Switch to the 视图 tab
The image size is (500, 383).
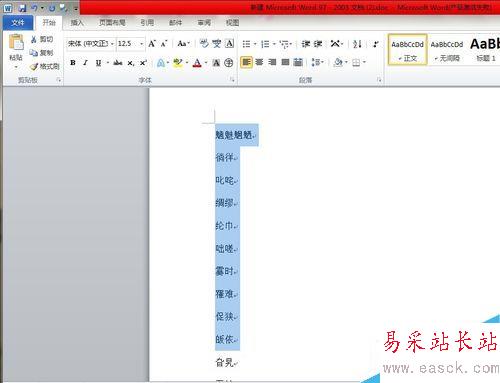point(232,23)
